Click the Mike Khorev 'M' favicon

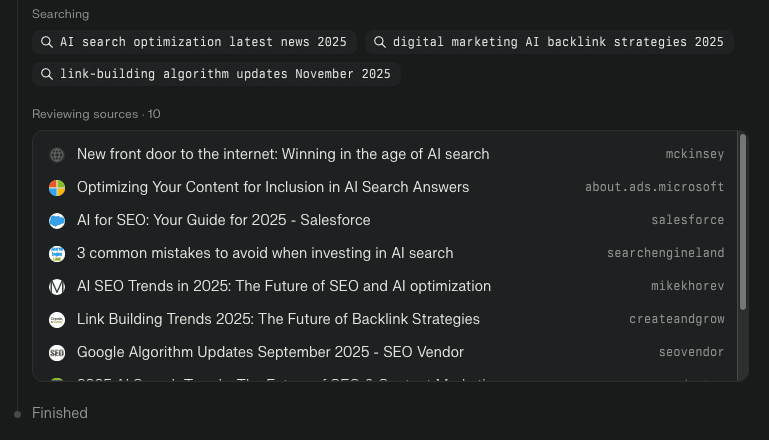point(57,287)
